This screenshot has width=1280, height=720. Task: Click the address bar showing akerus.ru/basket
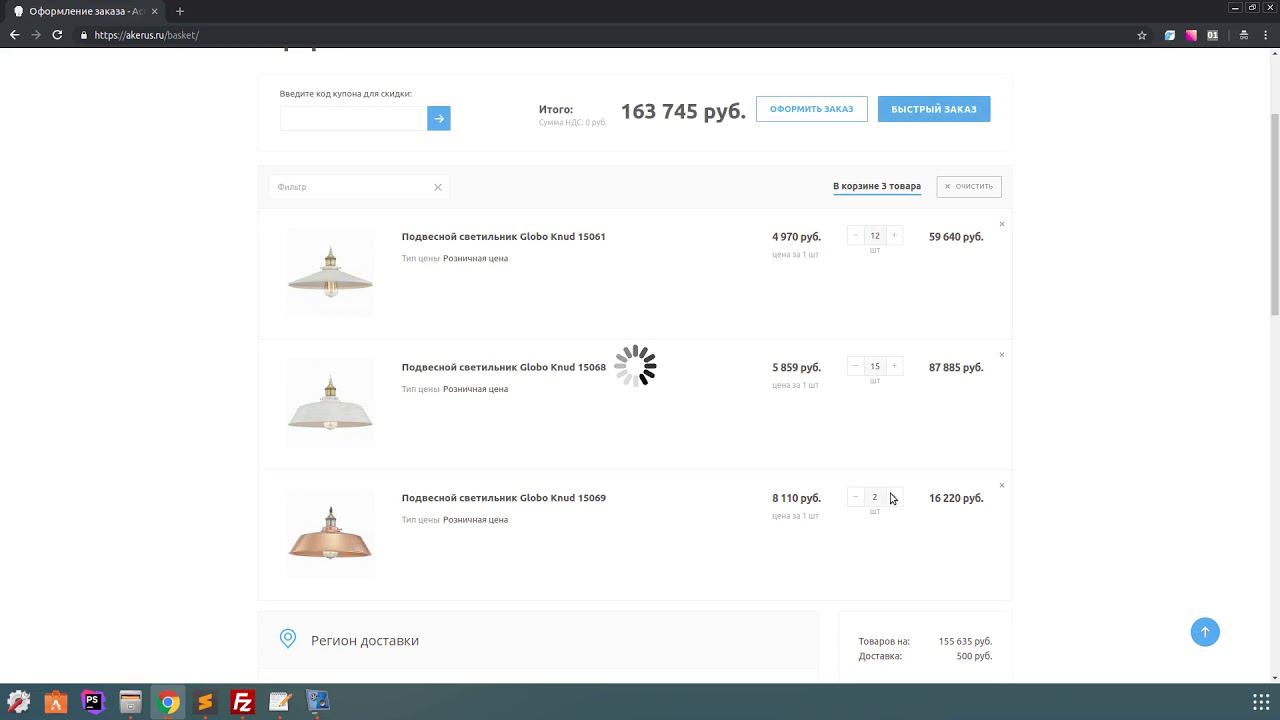600,35
